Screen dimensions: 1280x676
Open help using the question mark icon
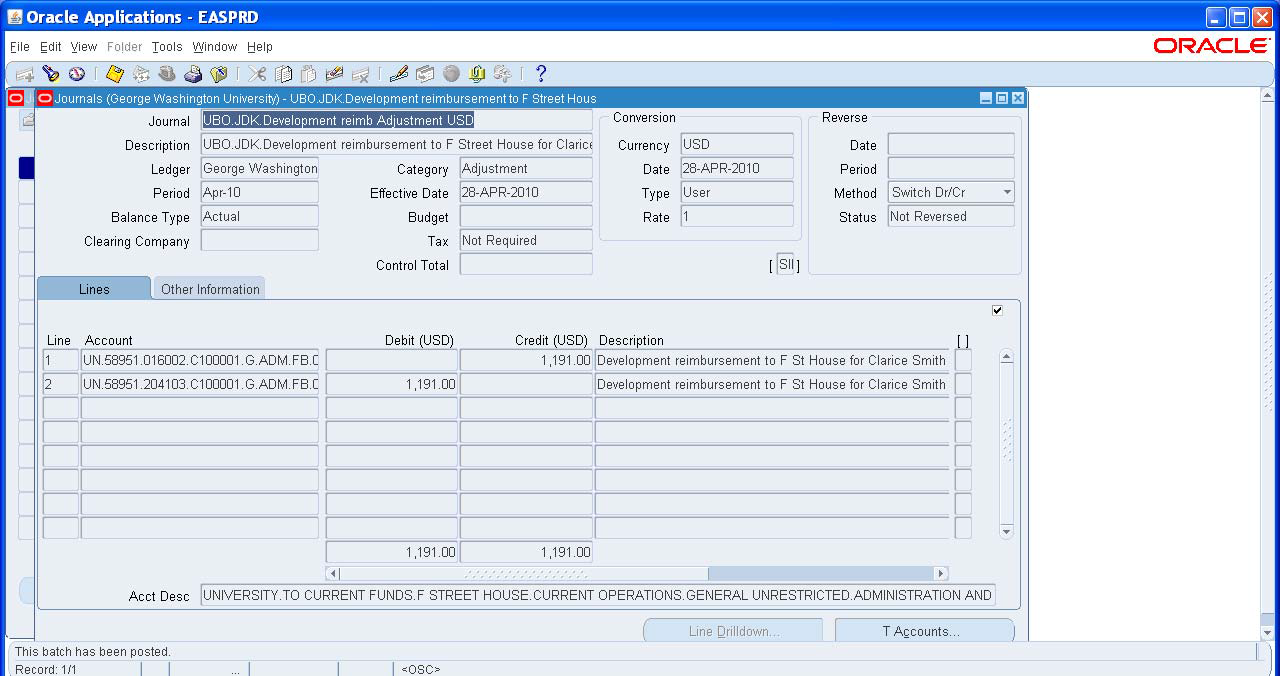point(540,73)
